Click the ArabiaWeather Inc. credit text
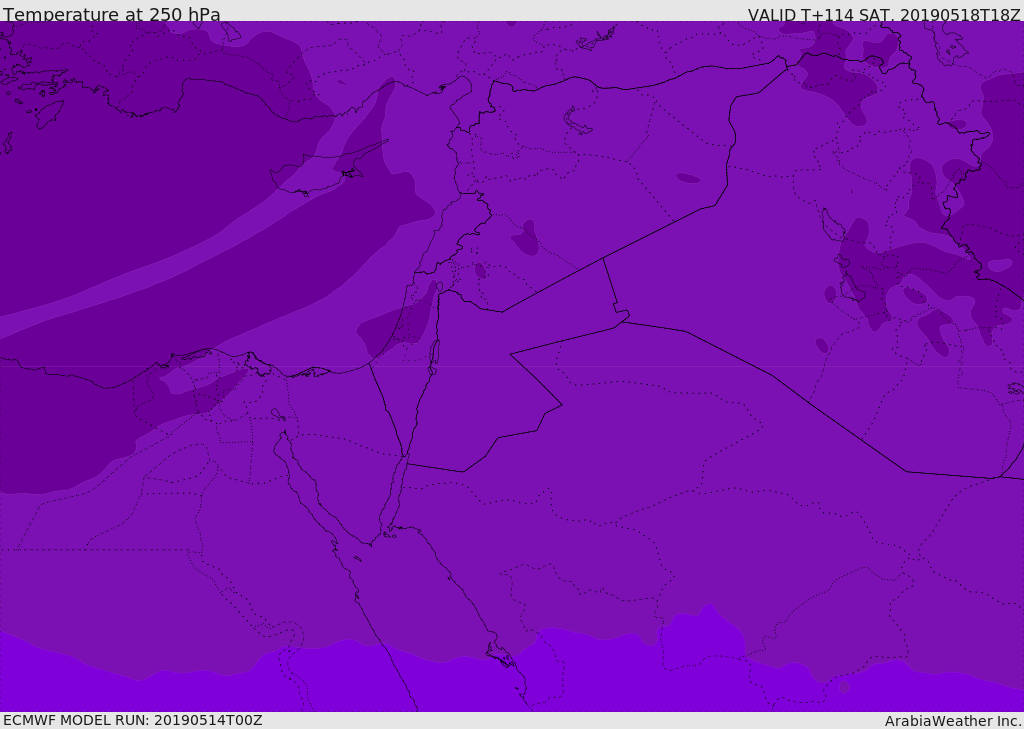This screenshot has width=1024, height=729. pos(952,721)
